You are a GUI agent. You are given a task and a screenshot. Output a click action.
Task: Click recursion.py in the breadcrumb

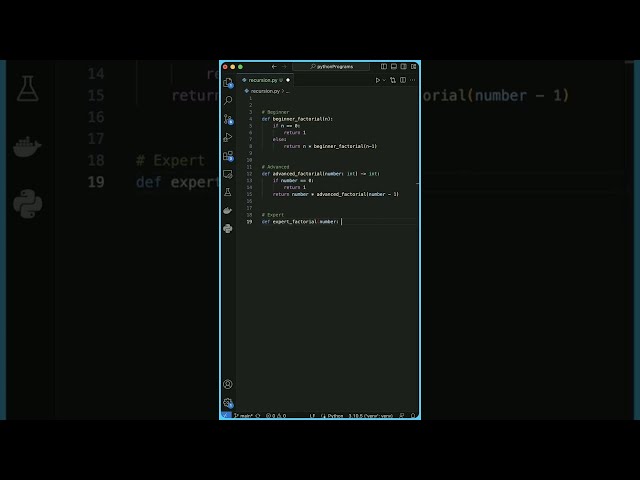pyautogui.click(x=265, y=91)
